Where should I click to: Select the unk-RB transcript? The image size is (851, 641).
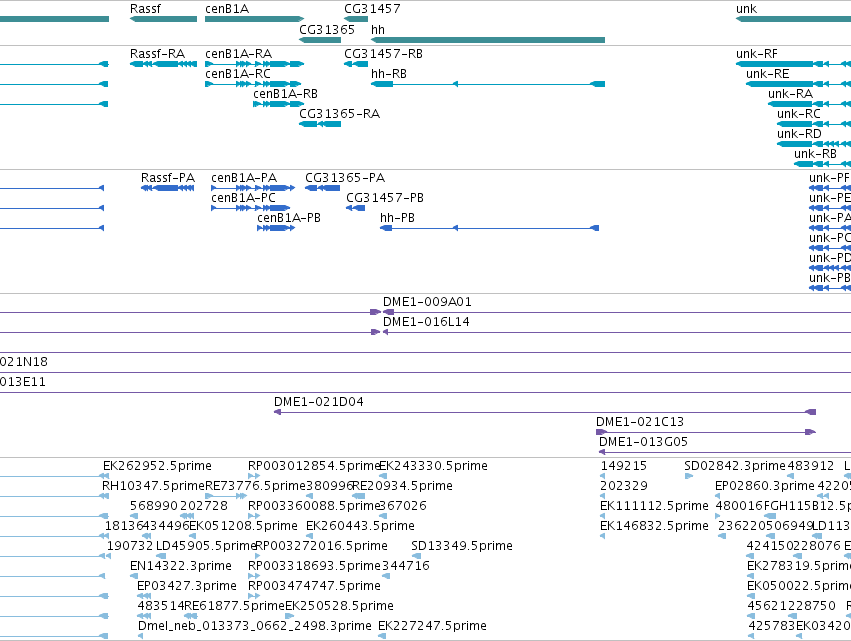822,164
